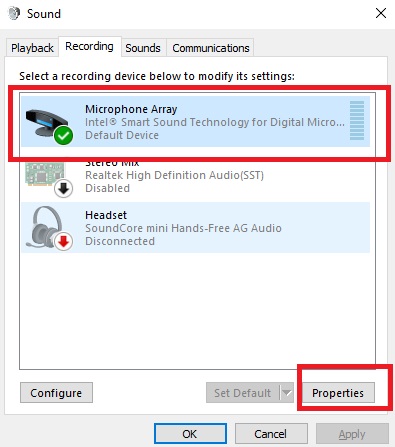This screenshot has width=395, height=447.
Task: Switch to the Sounds tab
Action: tap(143, 48)
